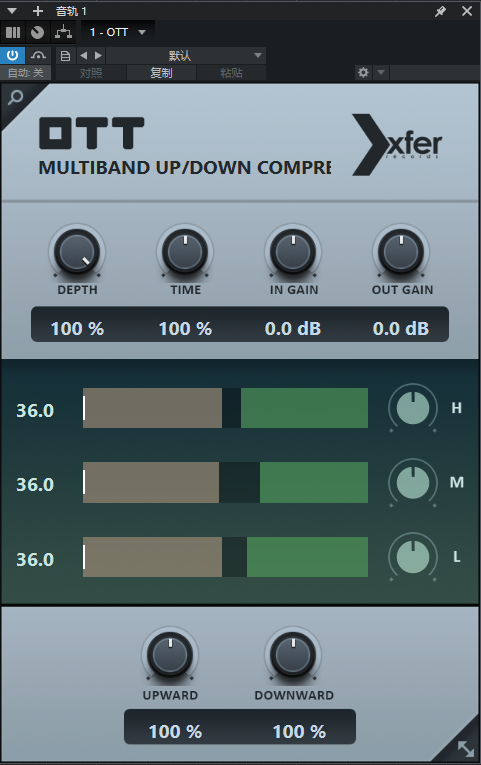This screenshot has width=481, height=765.
Task: Toggle the plugin power bypass button
Action: coord(12,55)
